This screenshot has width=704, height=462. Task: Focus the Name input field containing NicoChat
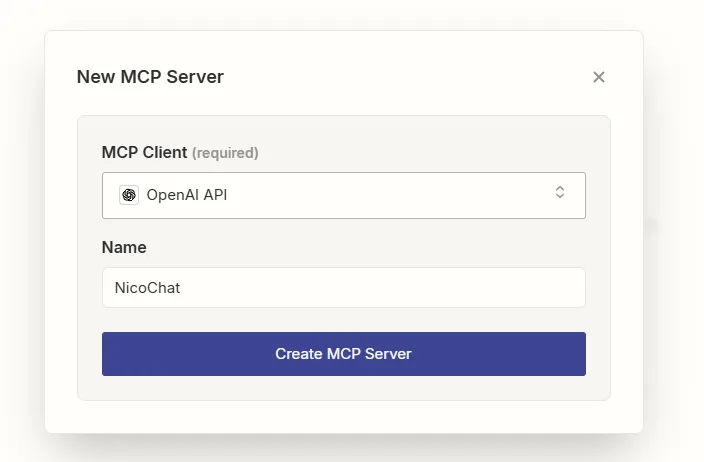pos(343,288)
